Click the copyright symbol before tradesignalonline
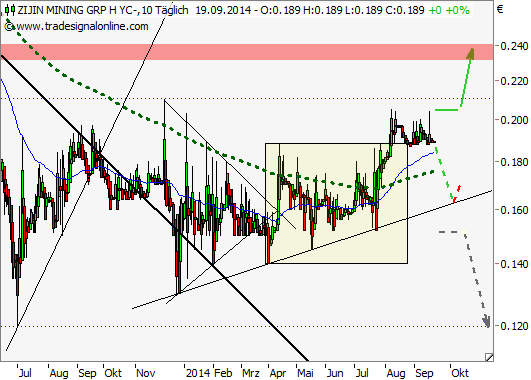 pyautogui.click(x=9, y=26)
